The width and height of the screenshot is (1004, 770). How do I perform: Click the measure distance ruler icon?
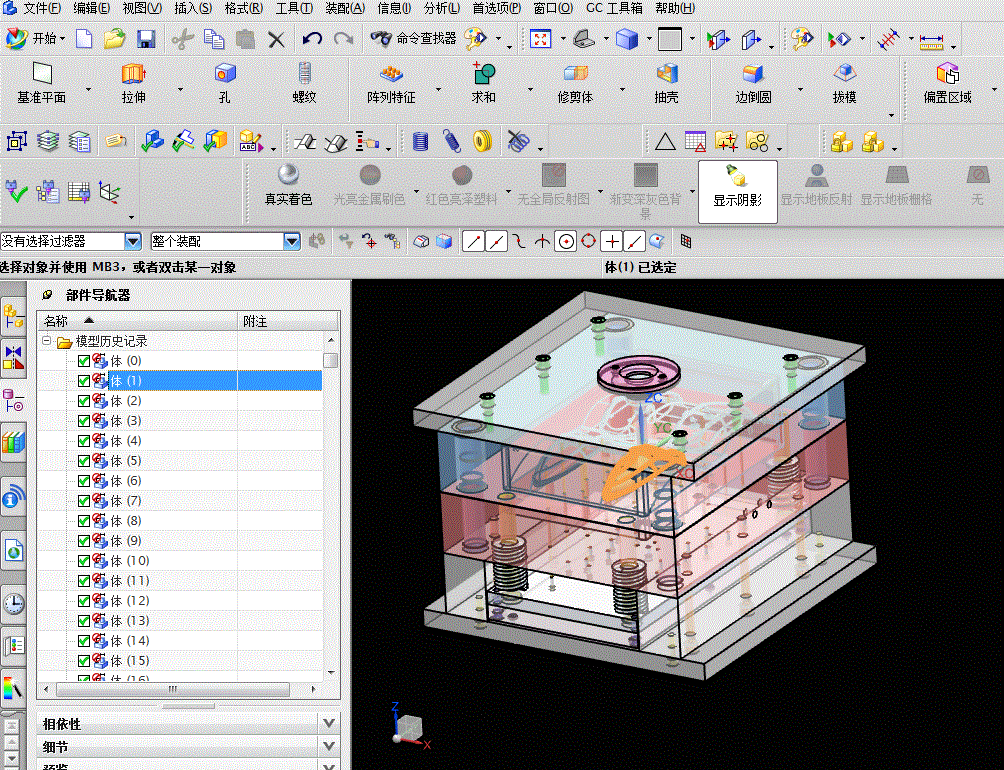[932, 40]
